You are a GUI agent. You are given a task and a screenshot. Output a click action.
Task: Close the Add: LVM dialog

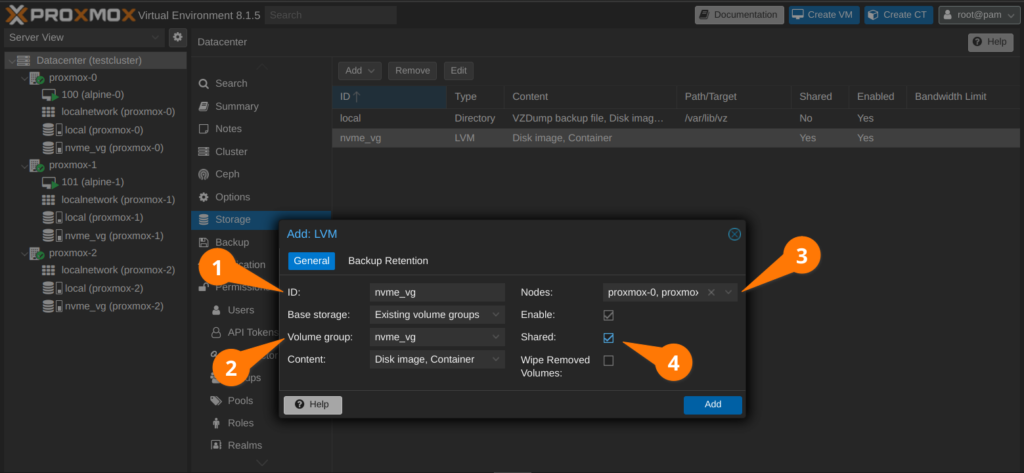pyautogui.click(x=734, y=234)
